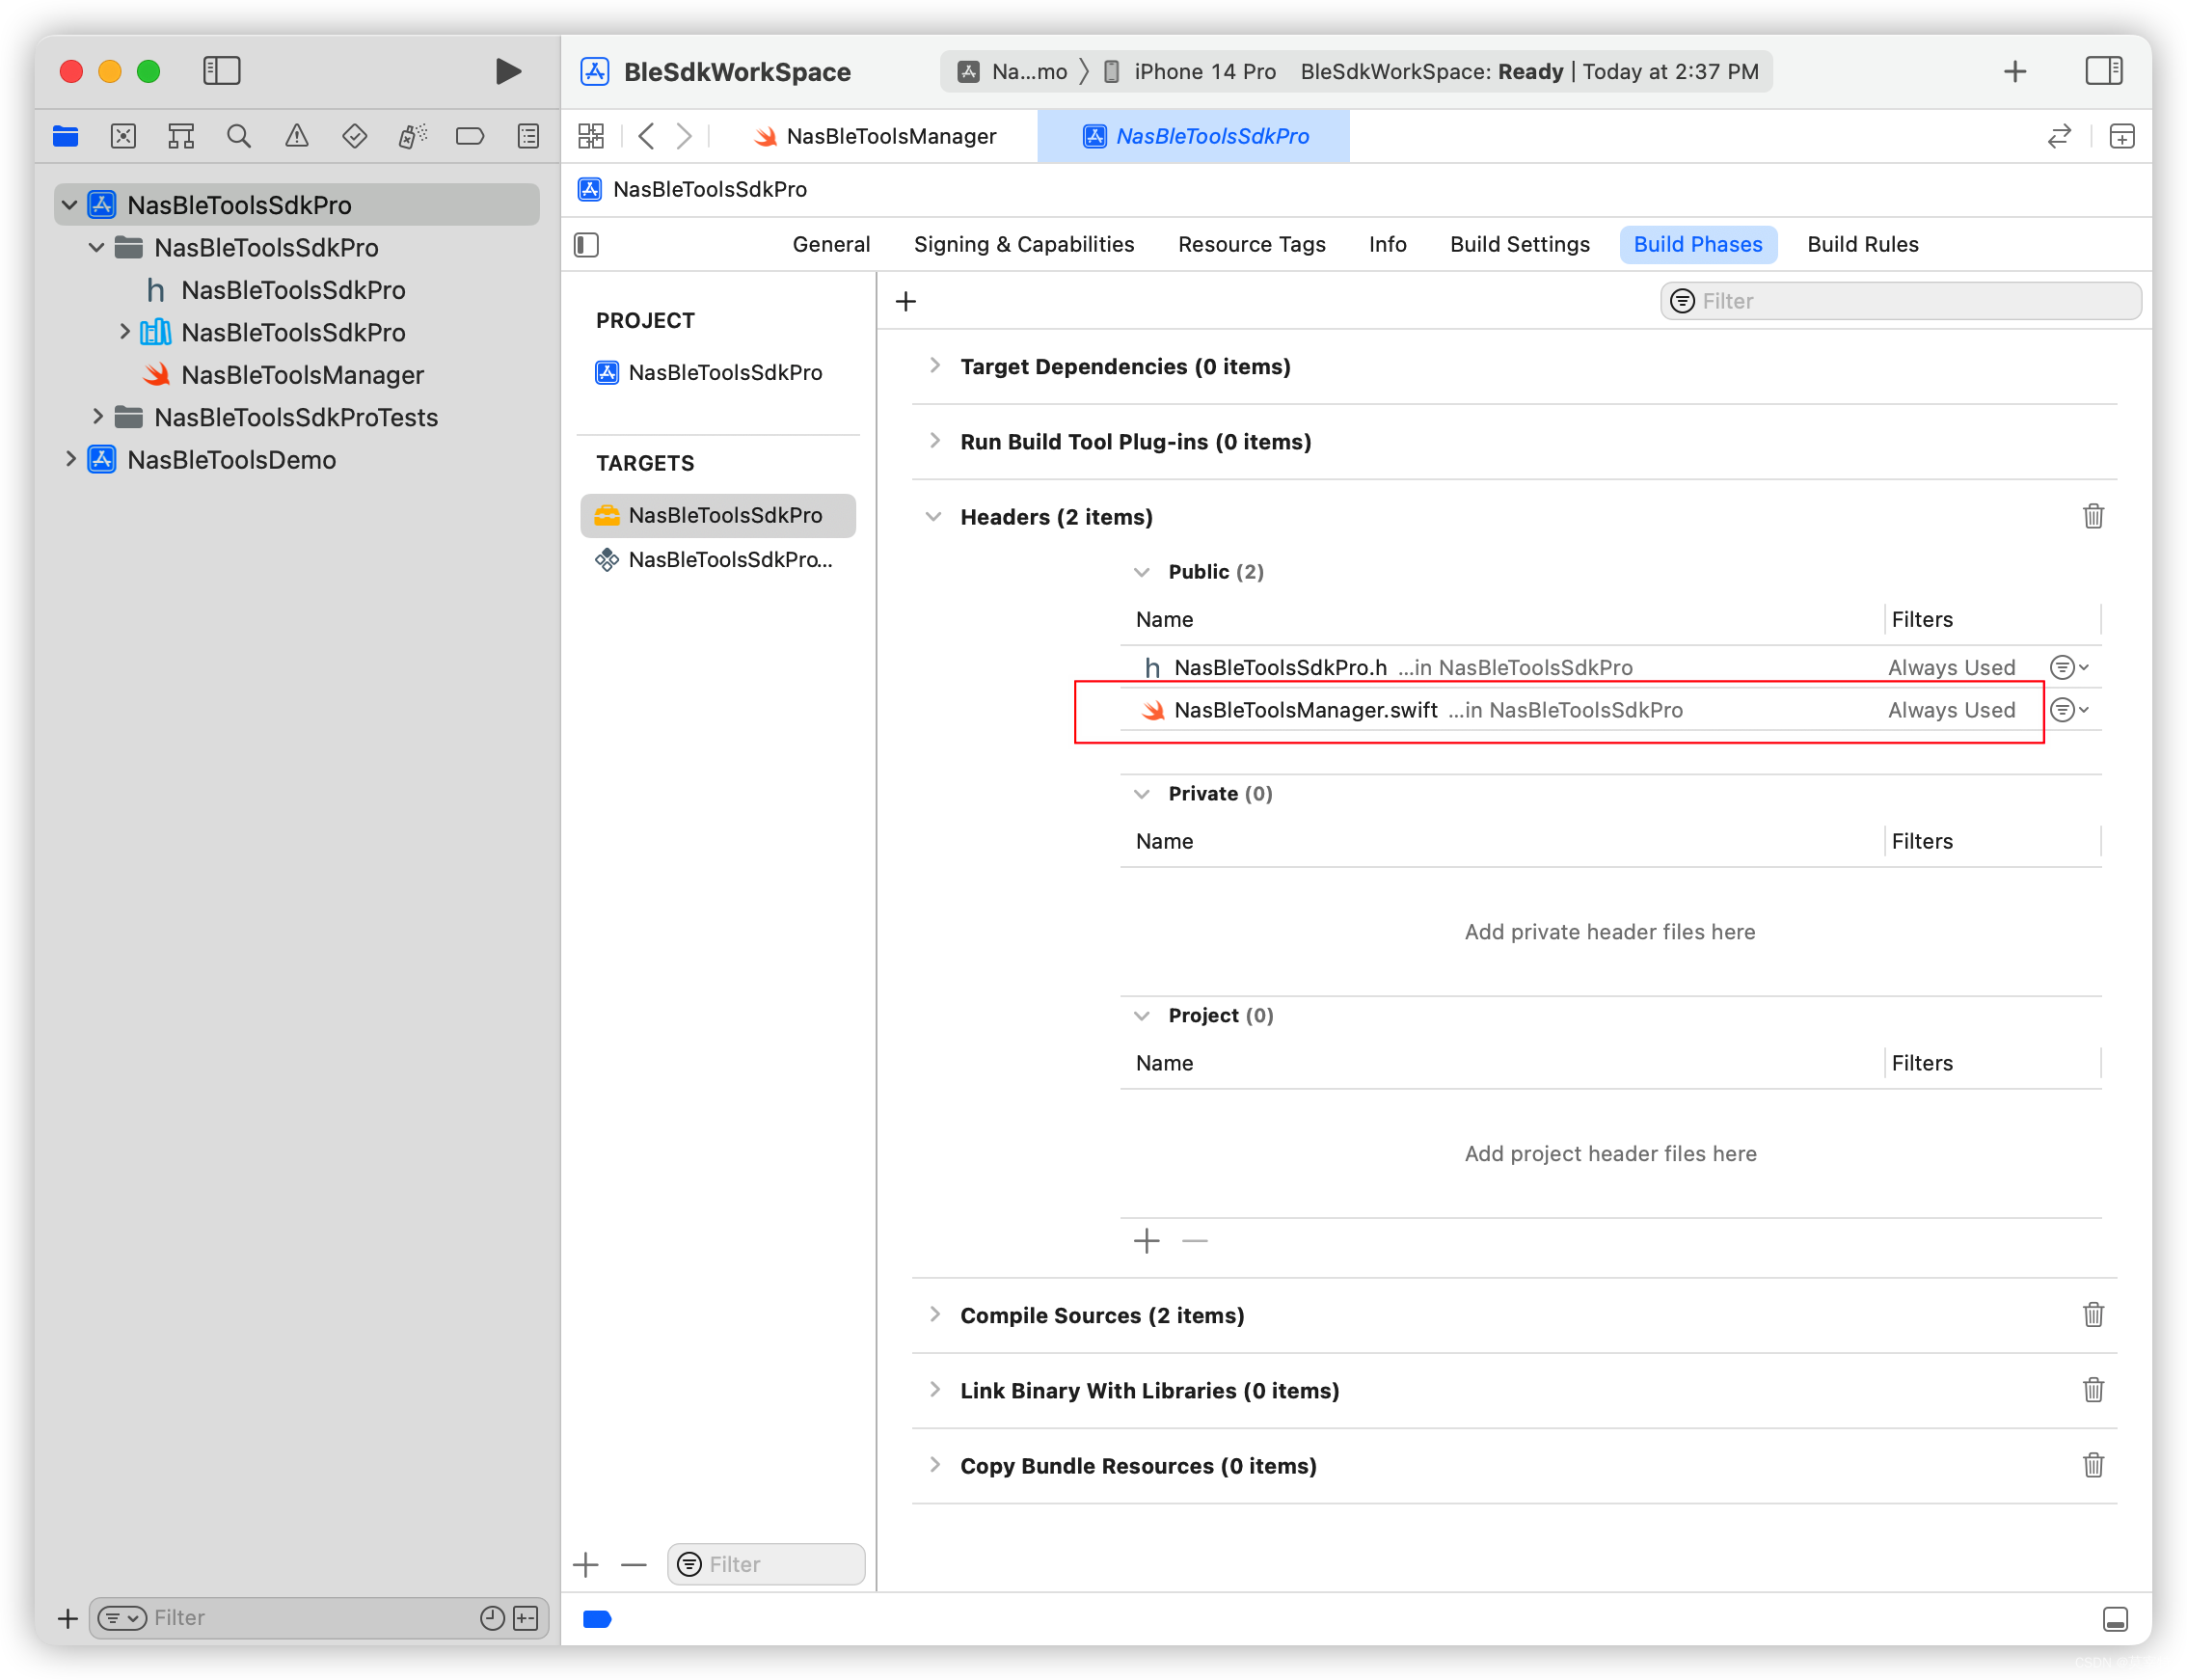Open Signing & Capabilities tab
Viewport: 2187px width, 1680px height.
(1023, 245)
